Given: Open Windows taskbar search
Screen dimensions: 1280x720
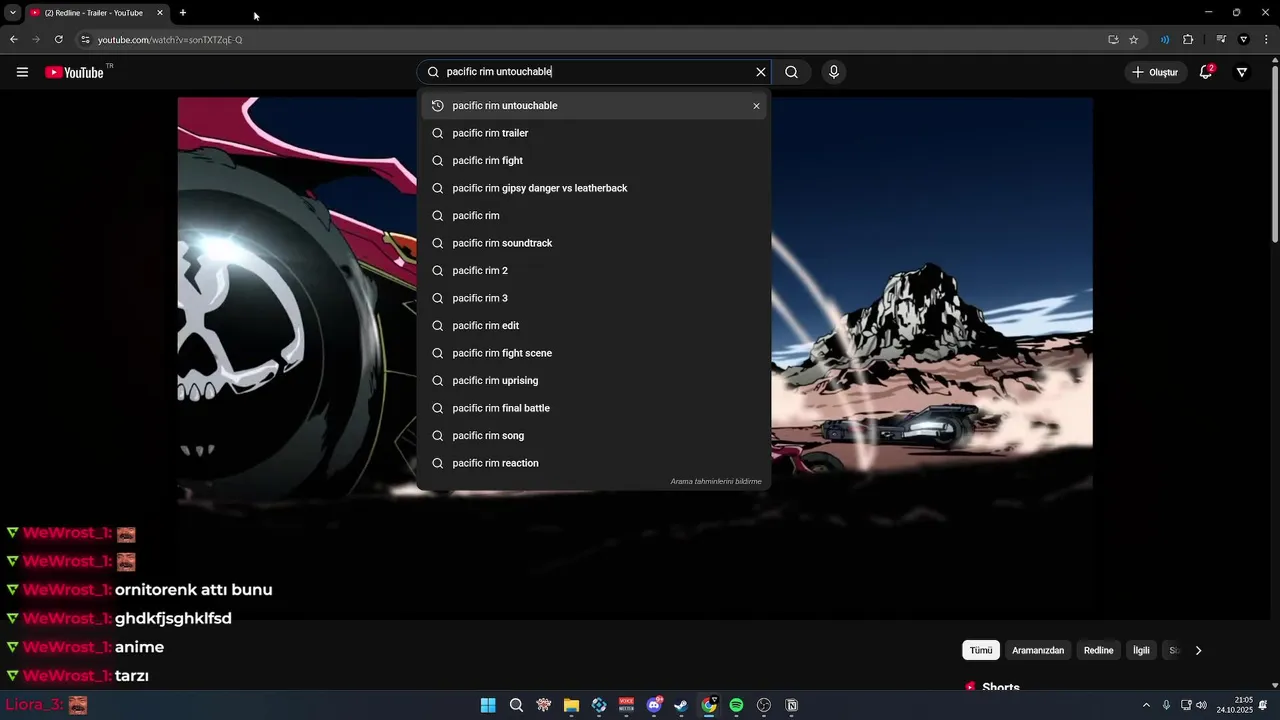Looking at the screenshot, I should pyautogui.click(x=516, y=705).
